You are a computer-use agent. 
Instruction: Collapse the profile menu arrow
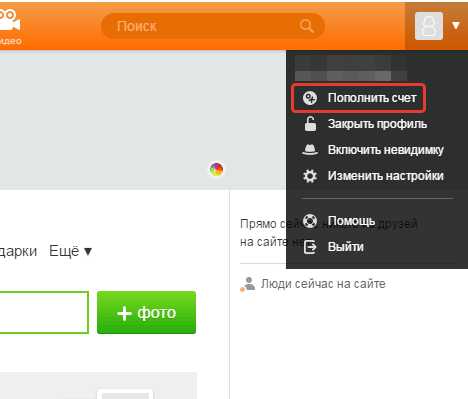(x=456, y=25)
